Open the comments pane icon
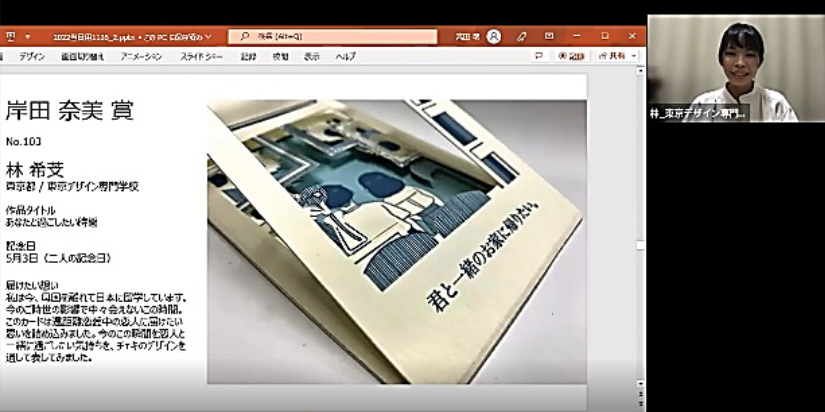 point(538,57)
